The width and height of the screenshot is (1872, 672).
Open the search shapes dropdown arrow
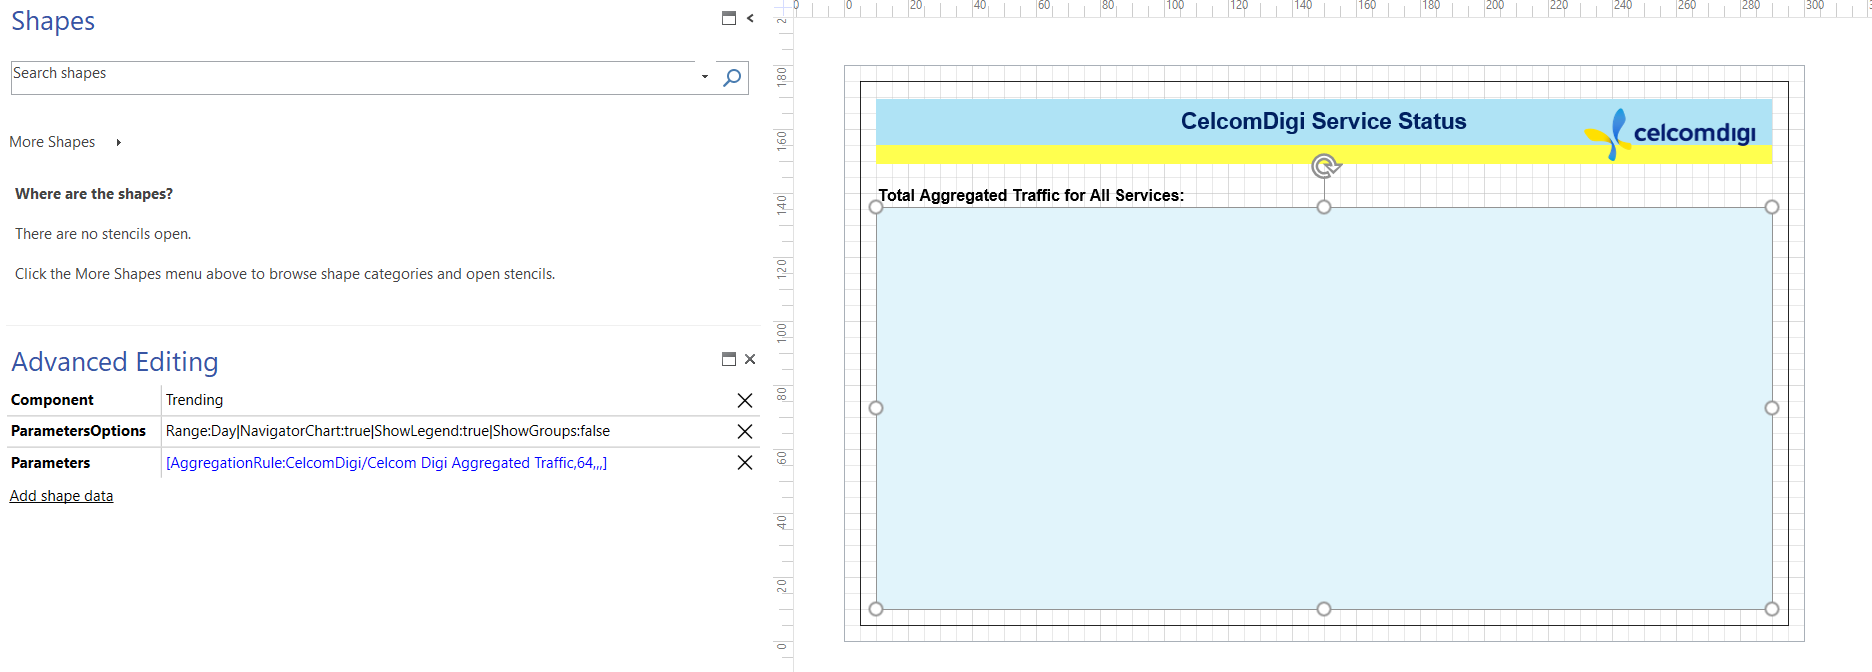pyautogui.click(x=705, y=77)
